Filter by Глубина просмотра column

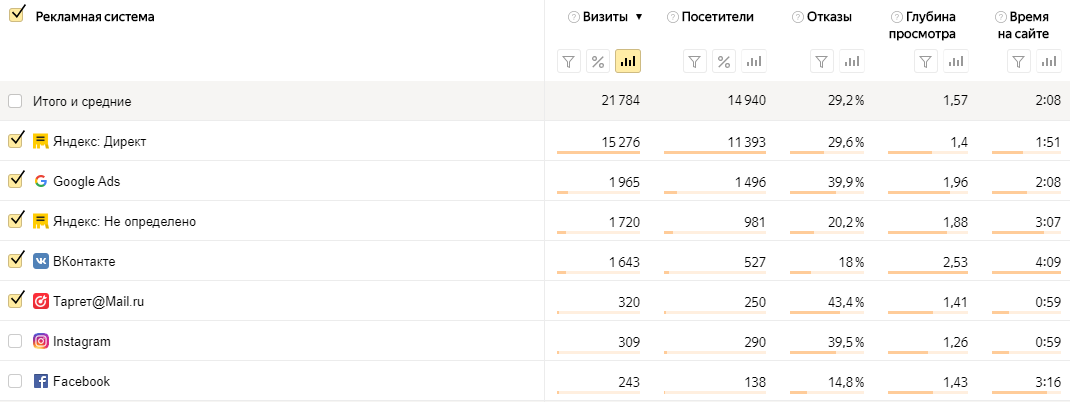926,62
